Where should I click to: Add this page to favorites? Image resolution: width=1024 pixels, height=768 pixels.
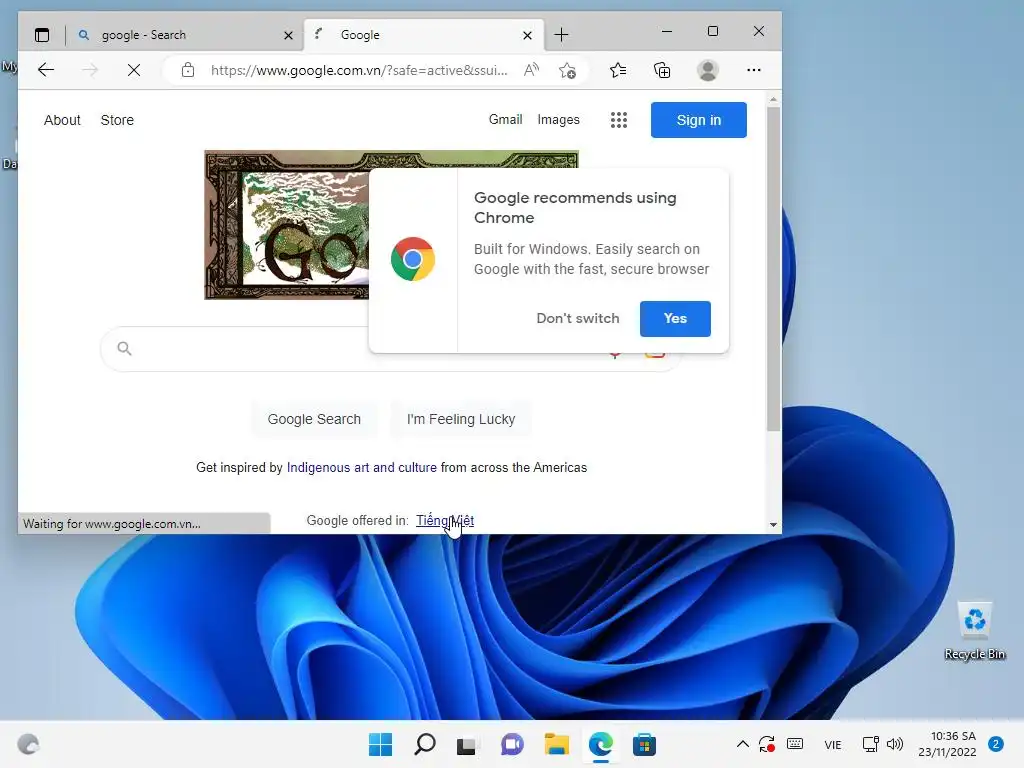568,70
